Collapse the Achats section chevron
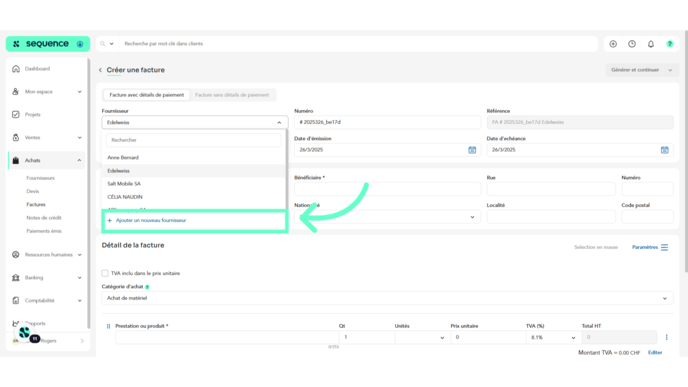Screen dimensions: 688x387 [79, 161]
